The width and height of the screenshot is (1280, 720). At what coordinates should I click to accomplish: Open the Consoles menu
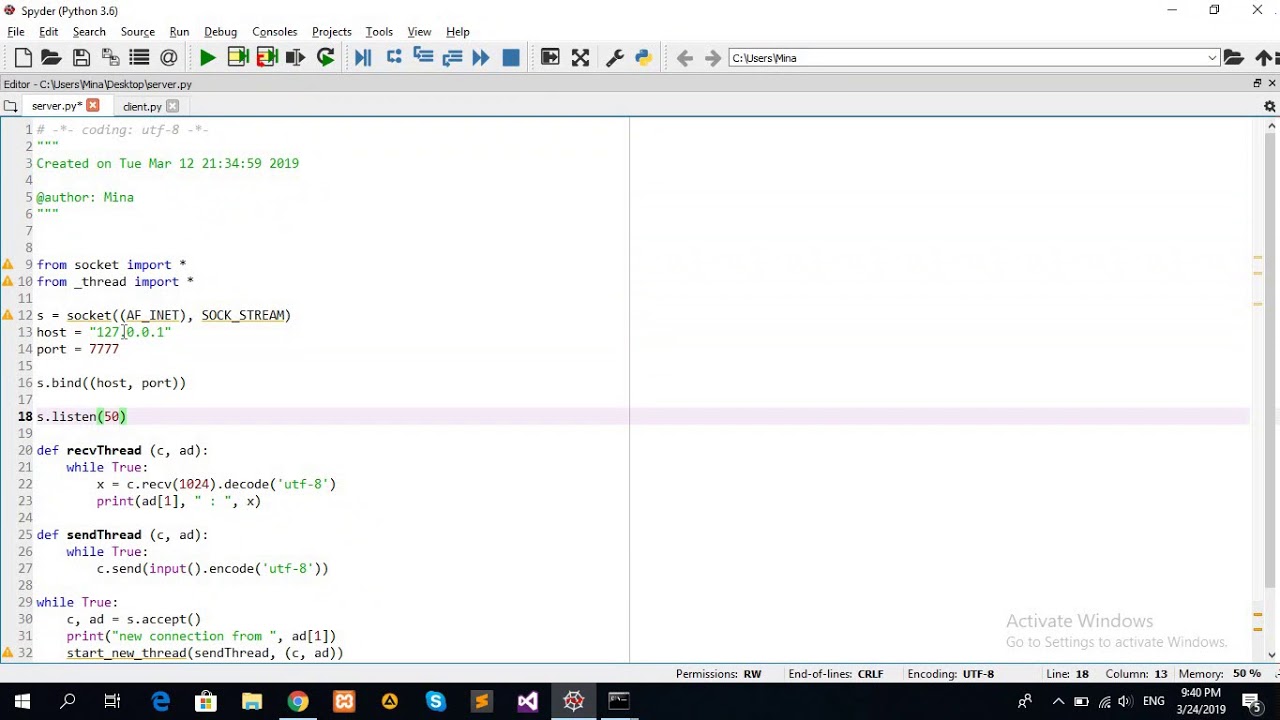coord(275,32)
